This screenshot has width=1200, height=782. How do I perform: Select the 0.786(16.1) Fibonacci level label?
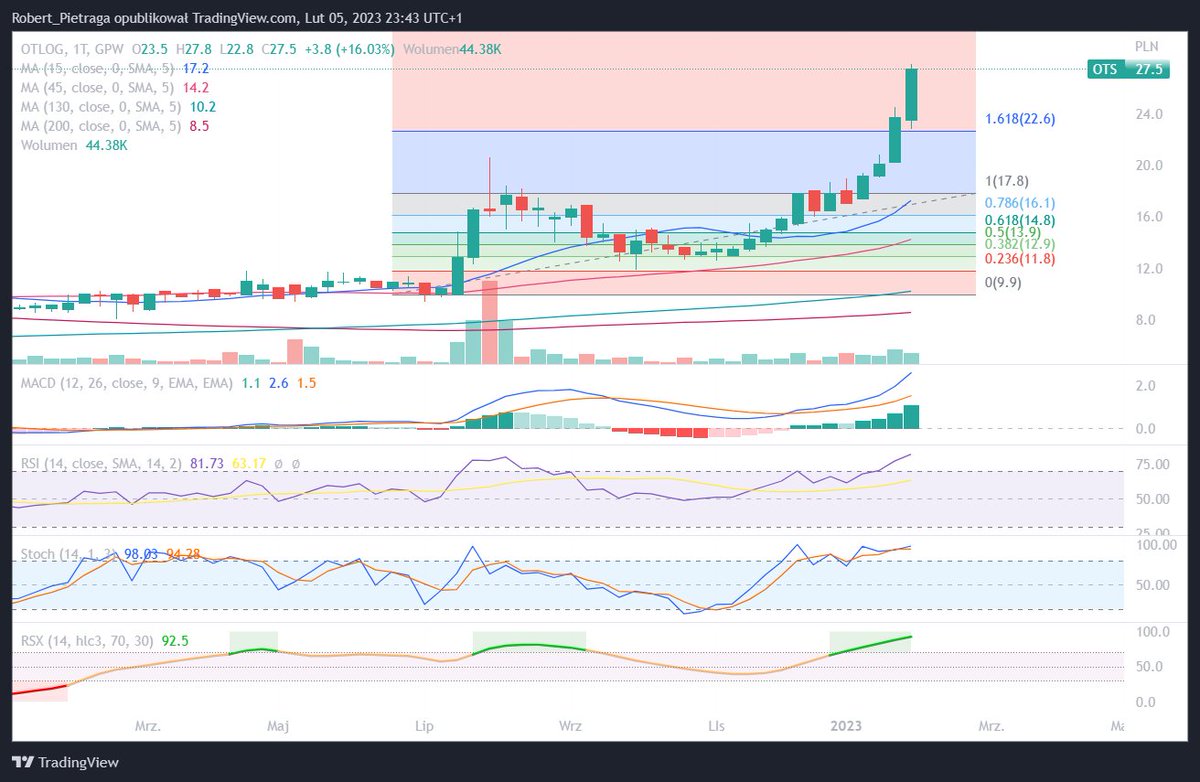[1020, 202]
